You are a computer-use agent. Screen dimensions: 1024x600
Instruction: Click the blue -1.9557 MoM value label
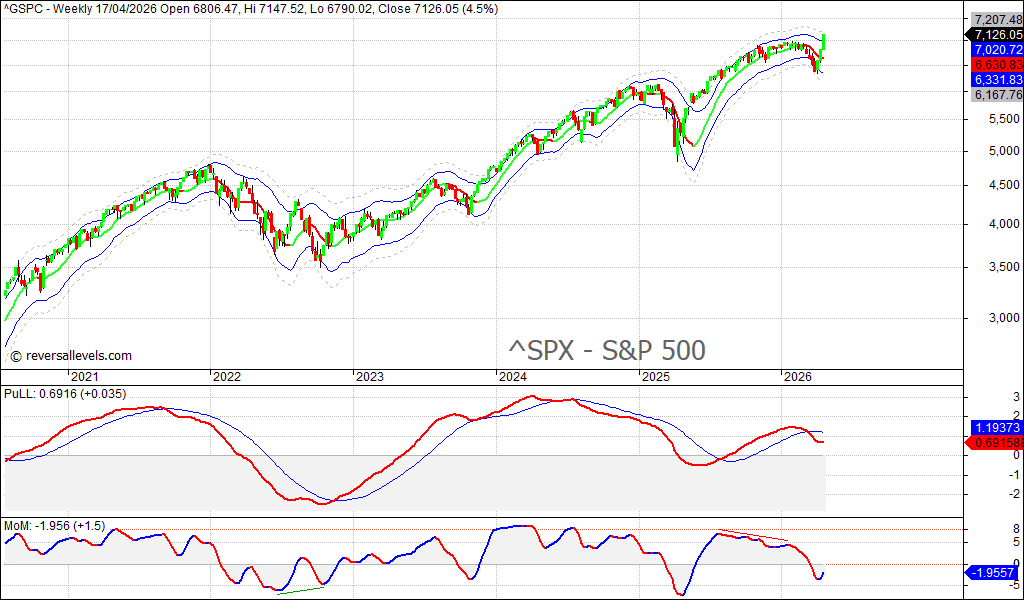pyautogui.click(x=995, y=572)
